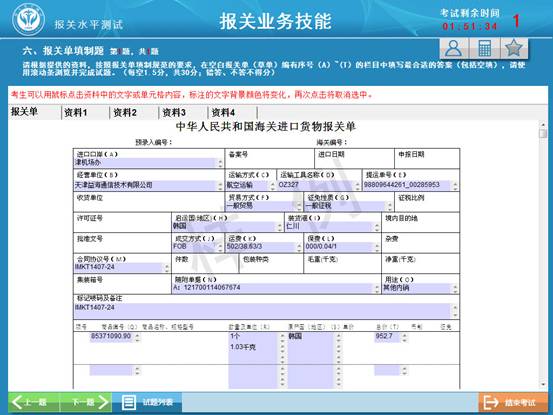Mark question with the star icon
Screen dimensions: 553x415
[x=514, y=49]
